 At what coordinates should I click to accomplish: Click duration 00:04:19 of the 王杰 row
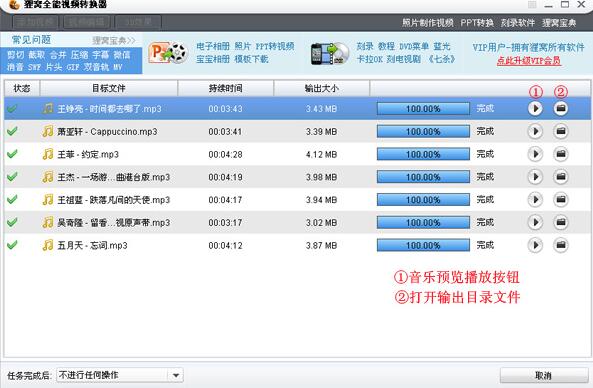pos(225,177)
